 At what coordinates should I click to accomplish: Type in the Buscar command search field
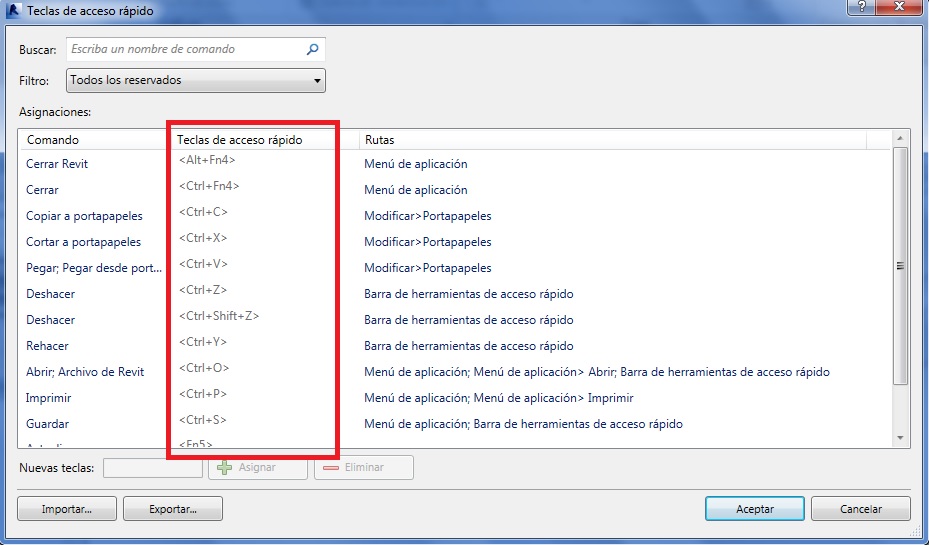click(185, 49)
